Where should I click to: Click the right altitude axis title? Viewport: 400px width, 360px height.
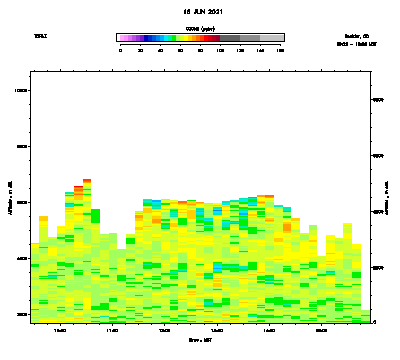click(387, 198)
